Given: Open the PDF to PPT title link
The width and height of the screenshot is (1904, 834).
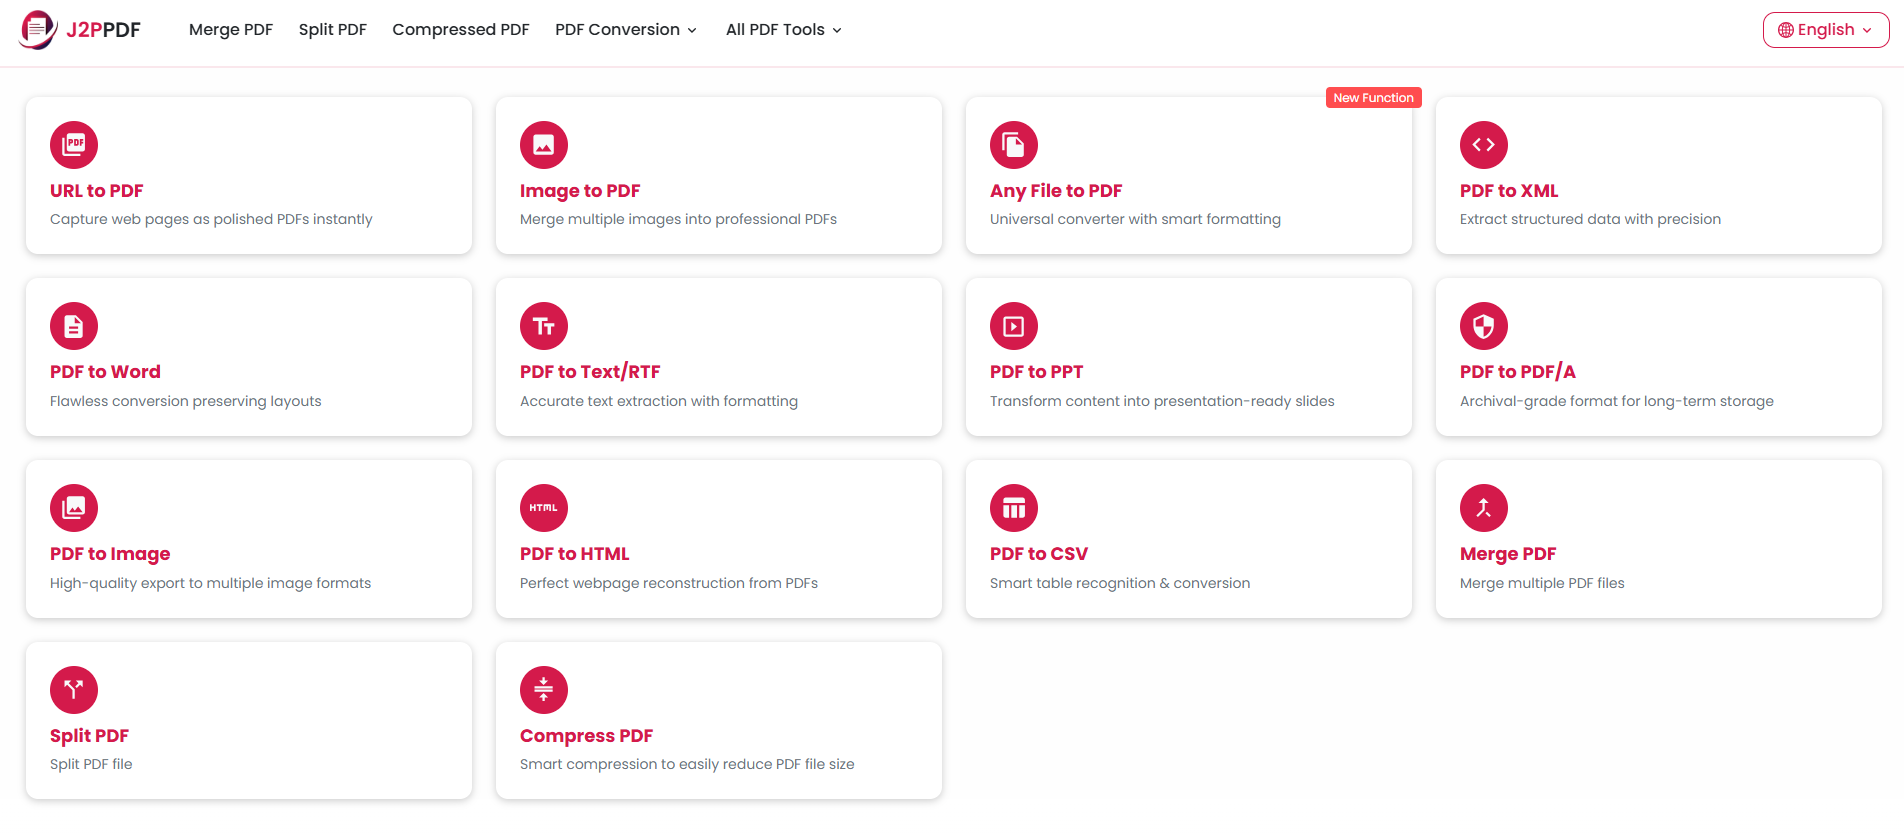Looking at the screenshot, I should click(1037, 372).
